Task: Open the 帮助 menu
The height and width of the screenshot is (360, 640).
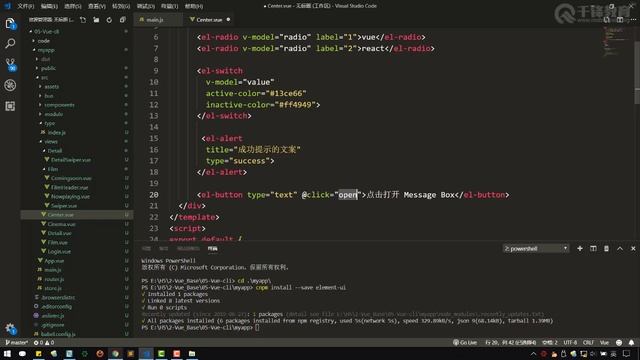Action: pos(194,6)
